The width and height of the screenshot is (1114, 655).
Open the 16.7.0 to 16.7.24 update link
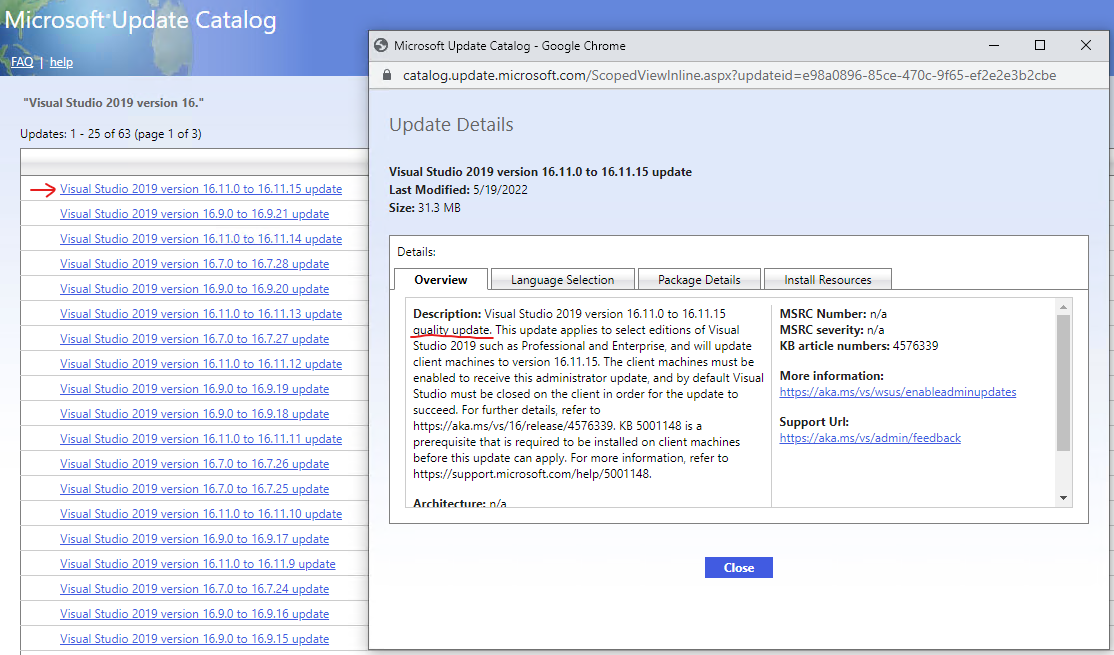click(195, 589)
